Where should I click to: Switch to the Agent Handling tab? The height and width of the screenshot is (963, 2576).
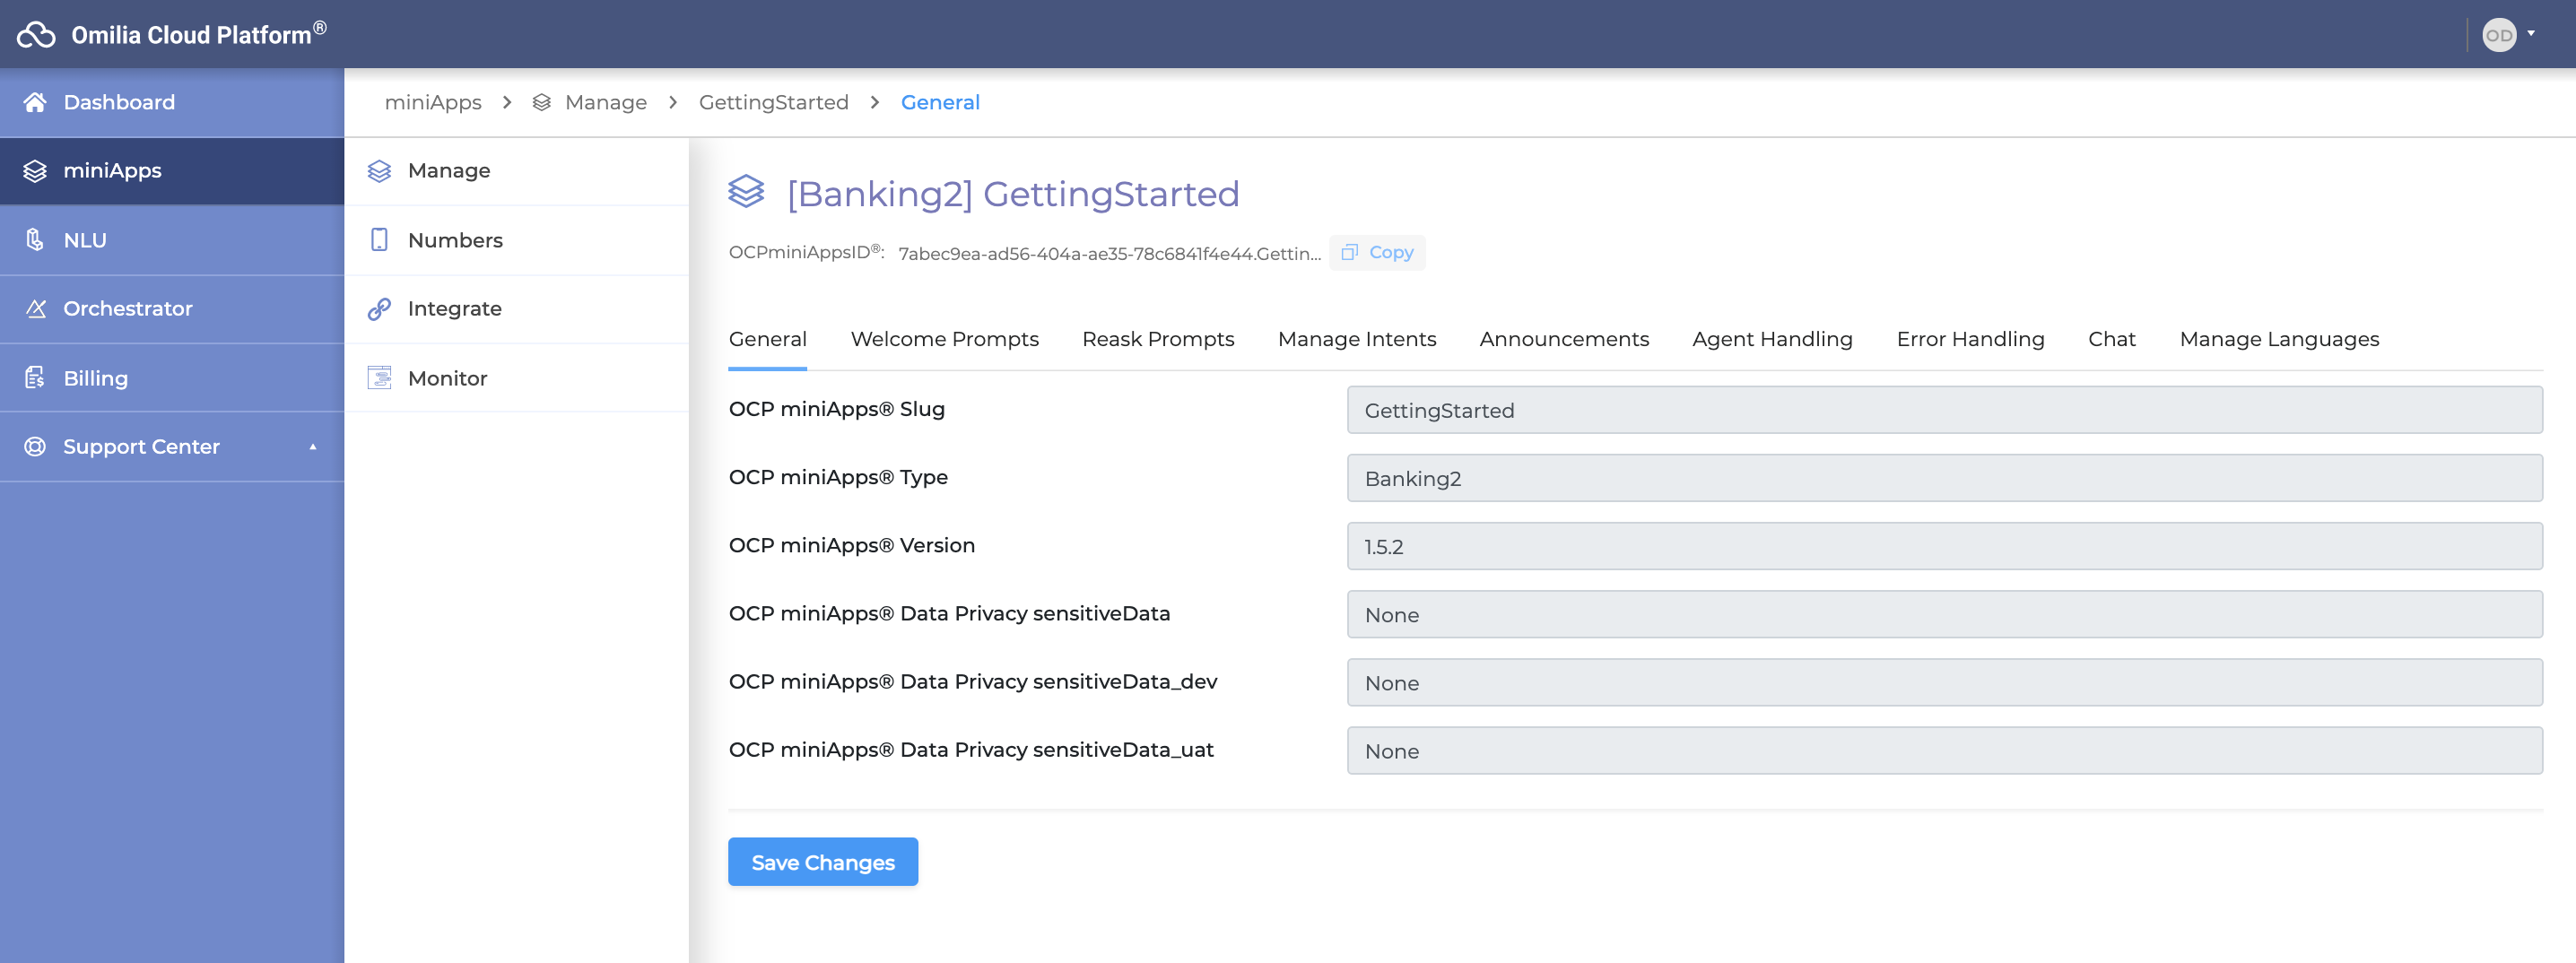point(1772,339)
